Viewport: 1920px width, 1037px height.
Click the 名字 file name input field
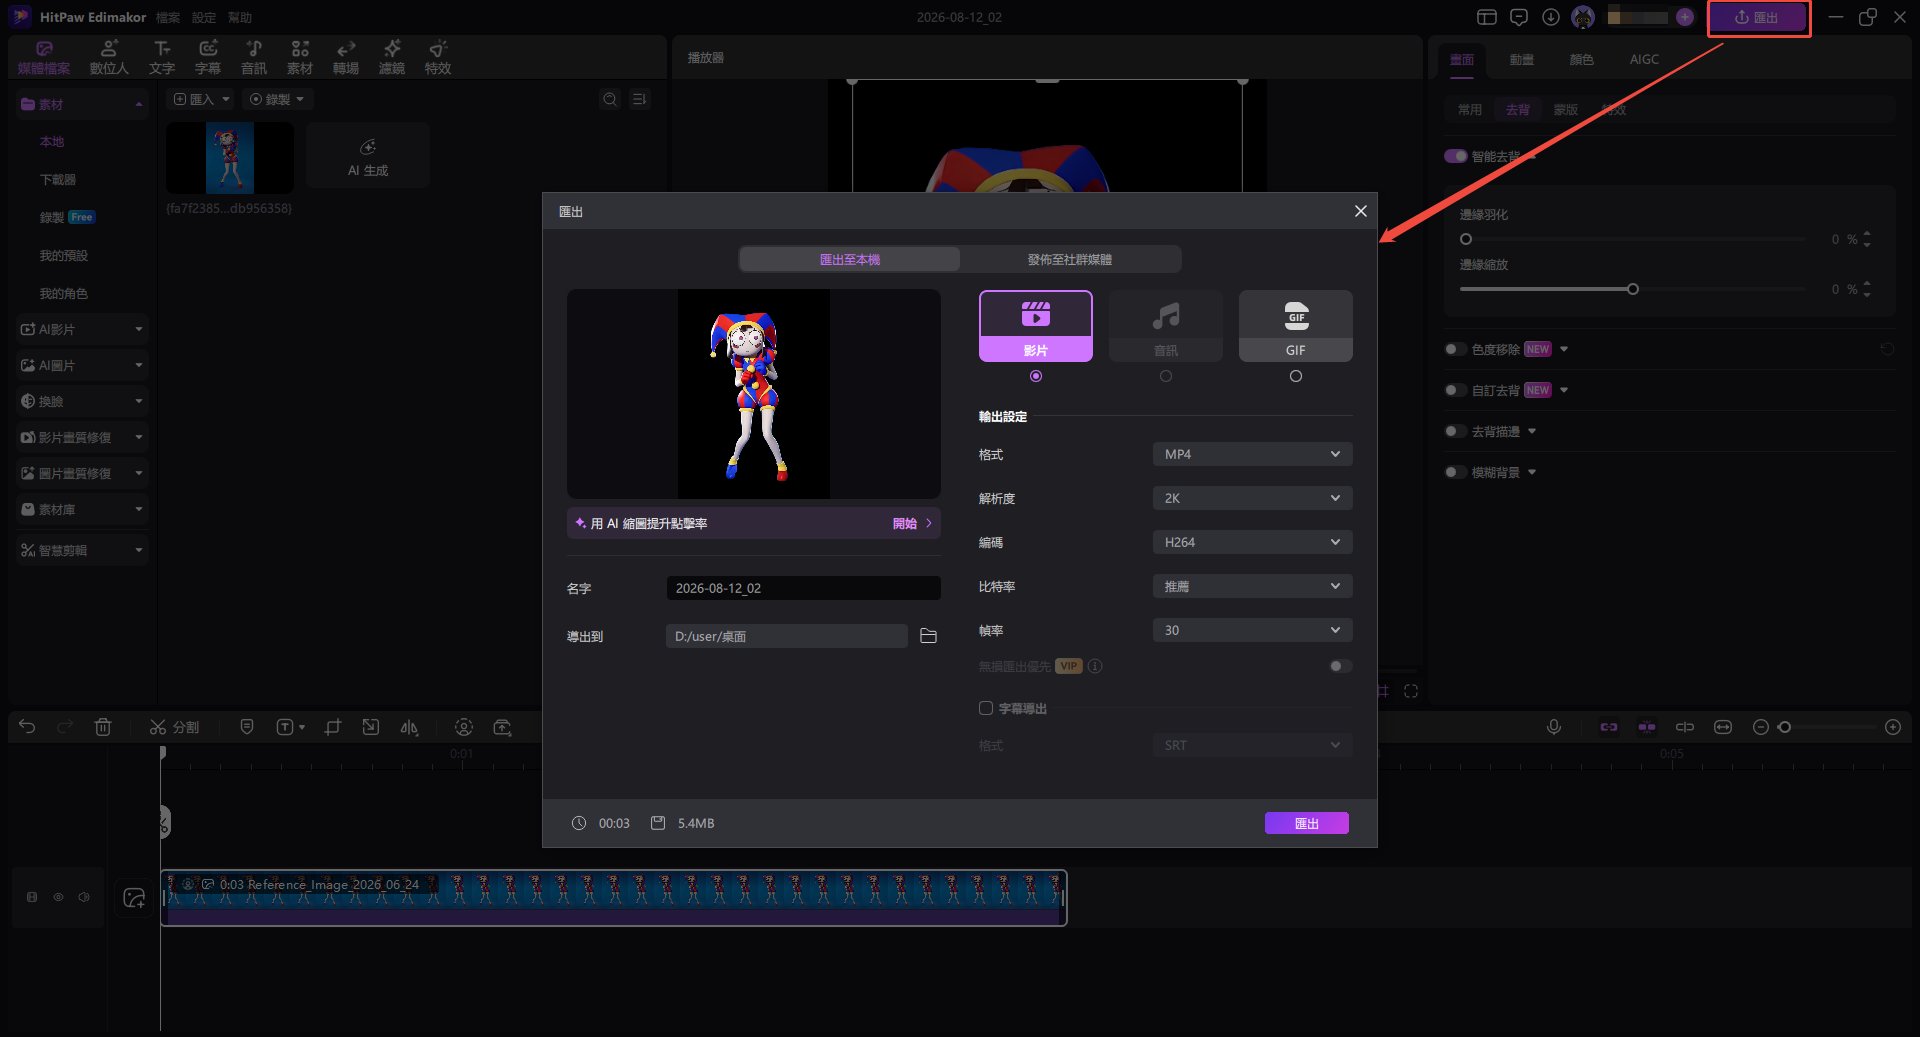[x=803, y=588]
